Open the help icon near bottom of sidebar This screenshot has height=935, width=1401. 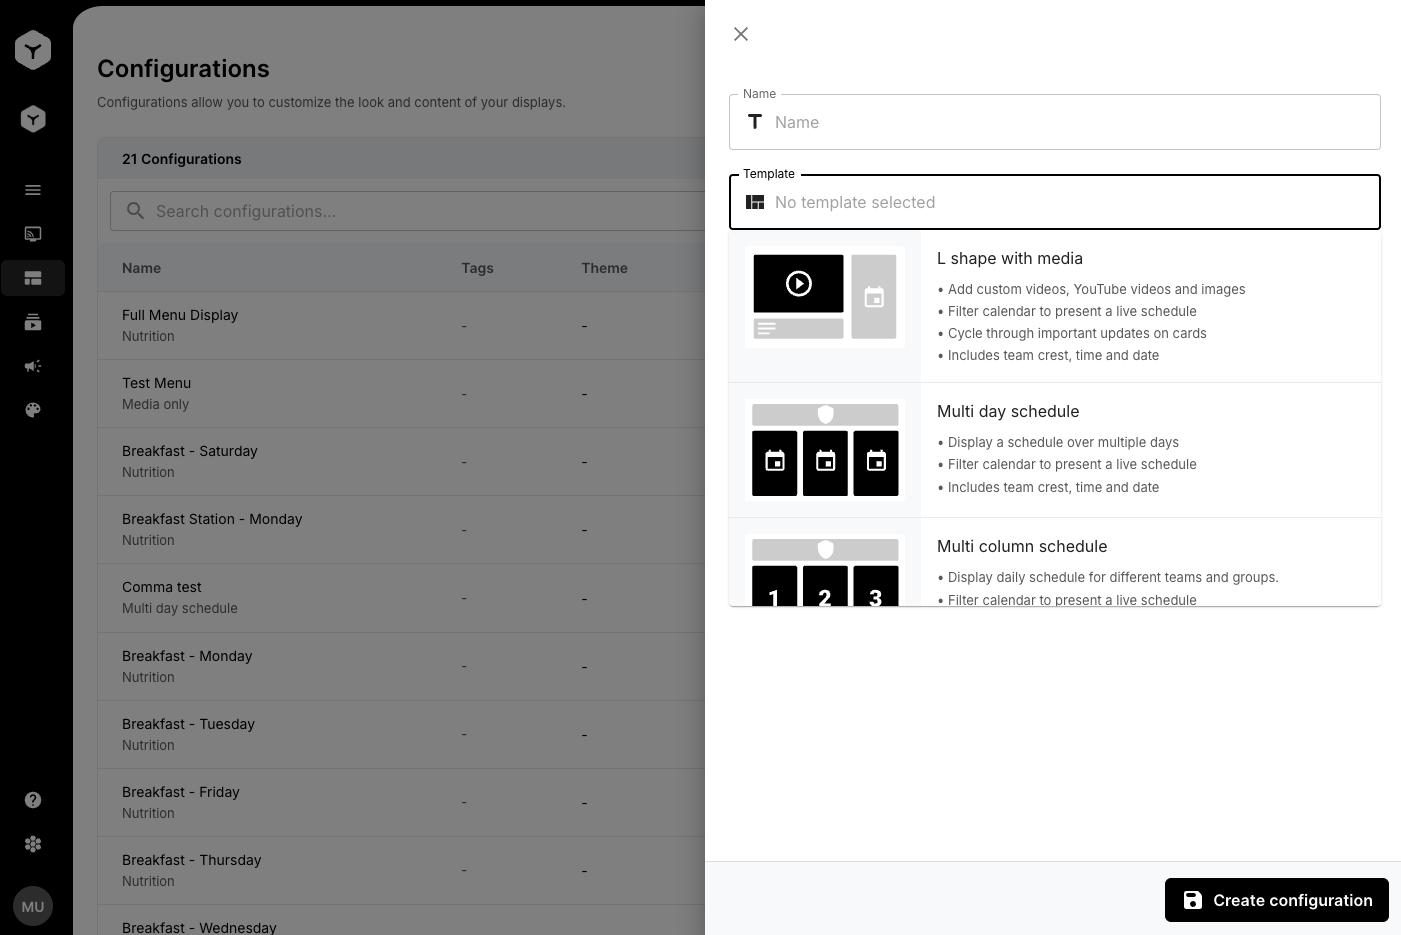coord(33,800)
